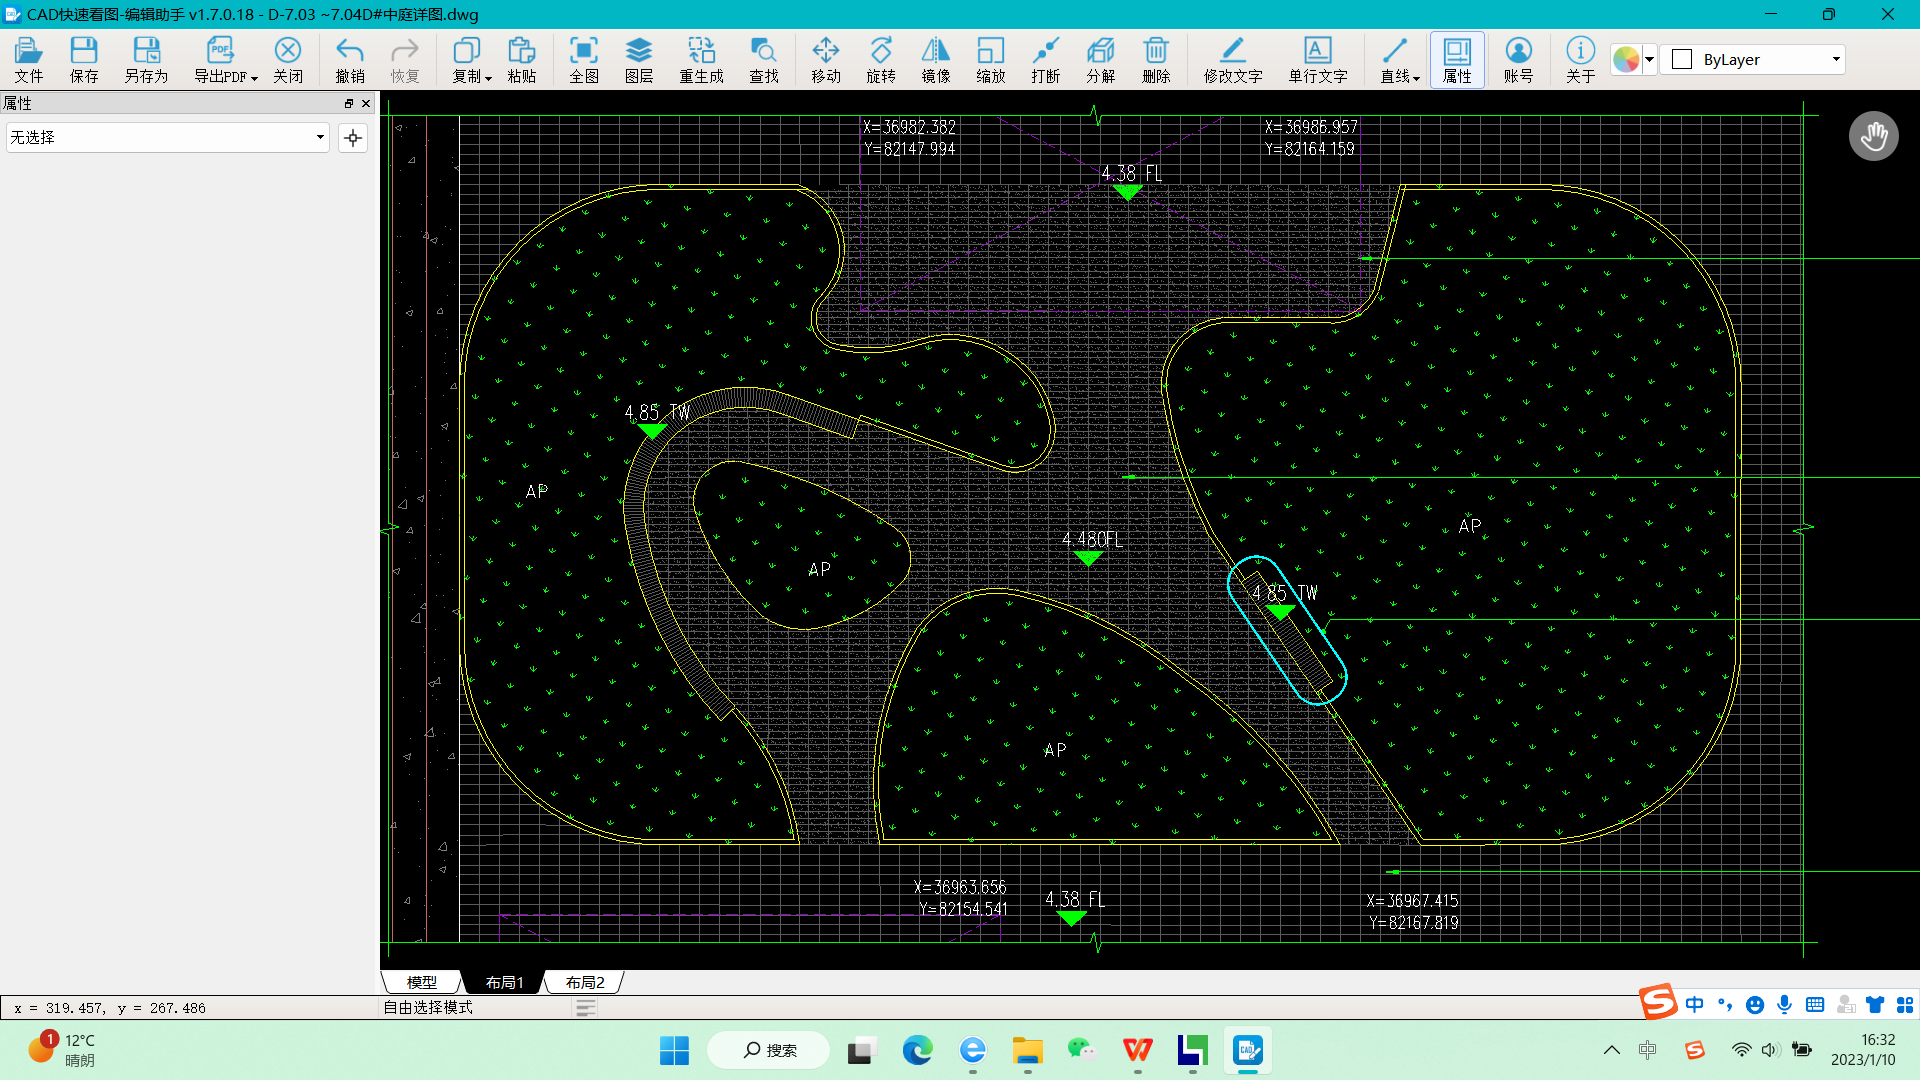
Task: Select the 单行文字 (Single-line Text) tool
Action: 1318,59
